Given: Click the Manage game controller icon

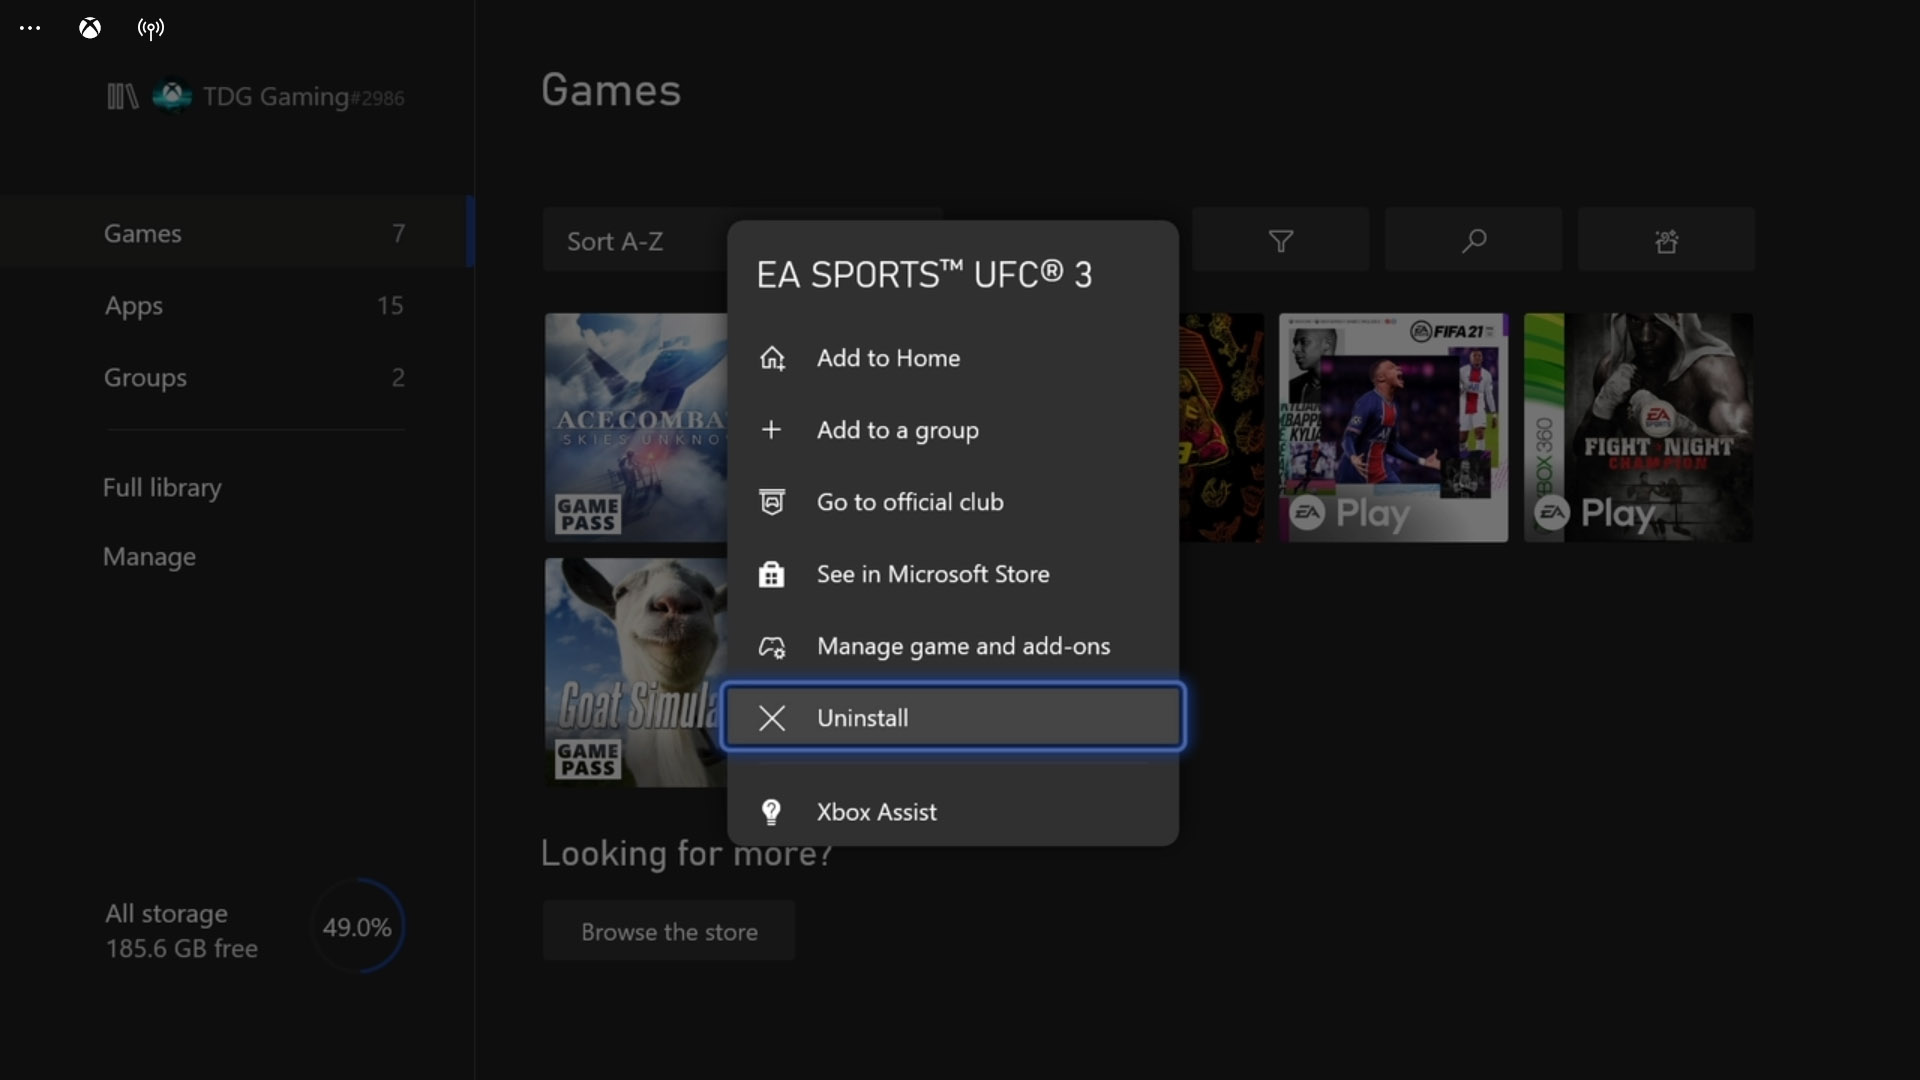Looking at the screenshot, I should pyautogui.click(x=771, y=646).
